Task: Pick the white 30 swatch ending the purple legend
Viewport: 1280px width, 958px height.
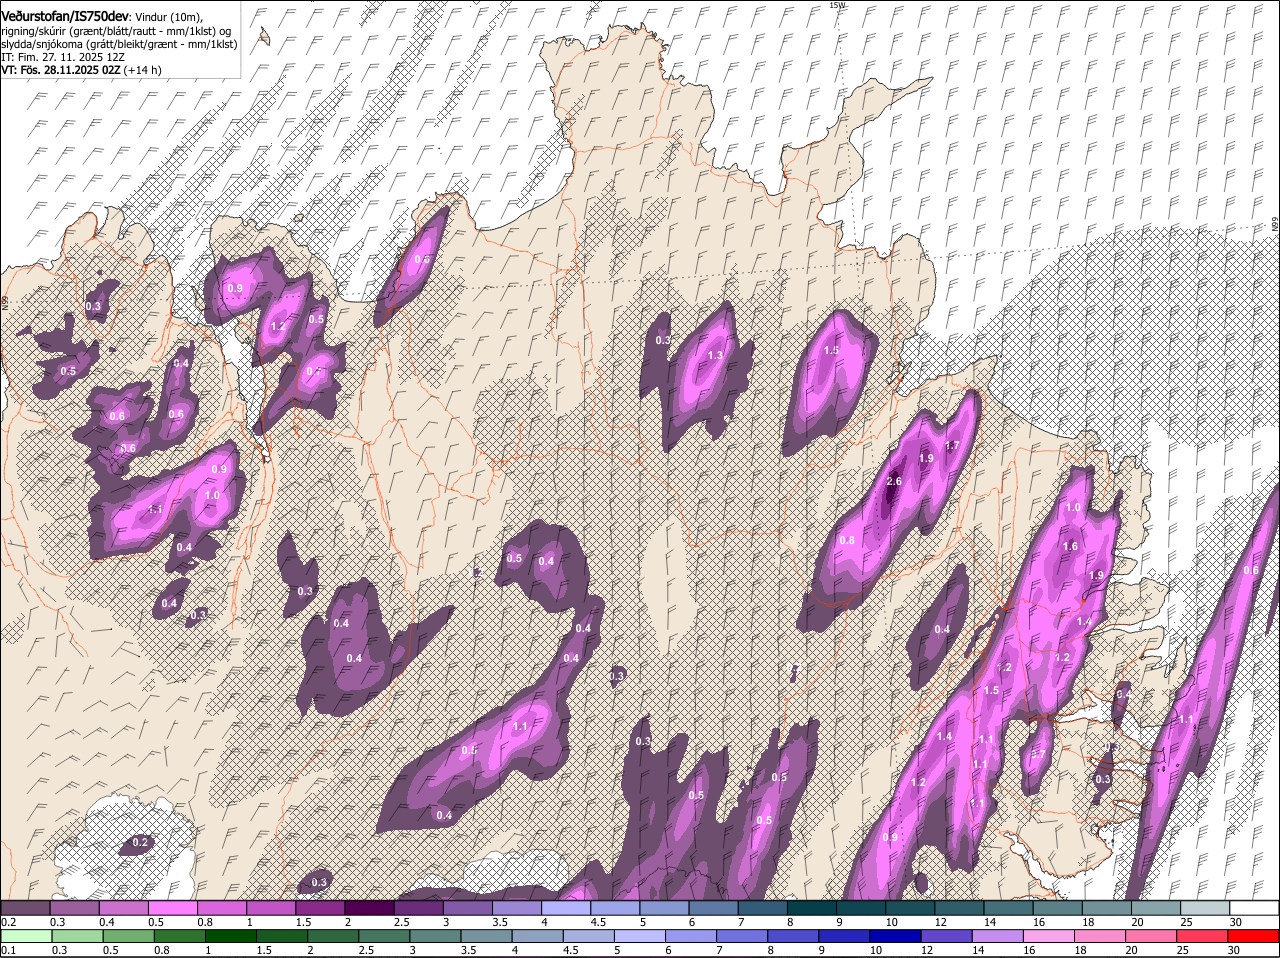Action: click(x=1255, y=908)
